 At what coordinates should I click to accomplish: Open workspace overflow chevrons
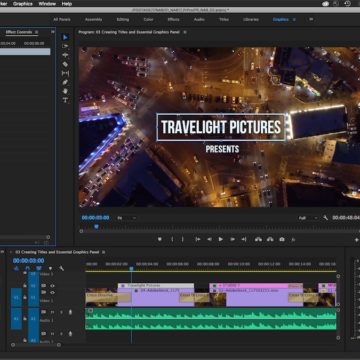(x=311, y=19)
